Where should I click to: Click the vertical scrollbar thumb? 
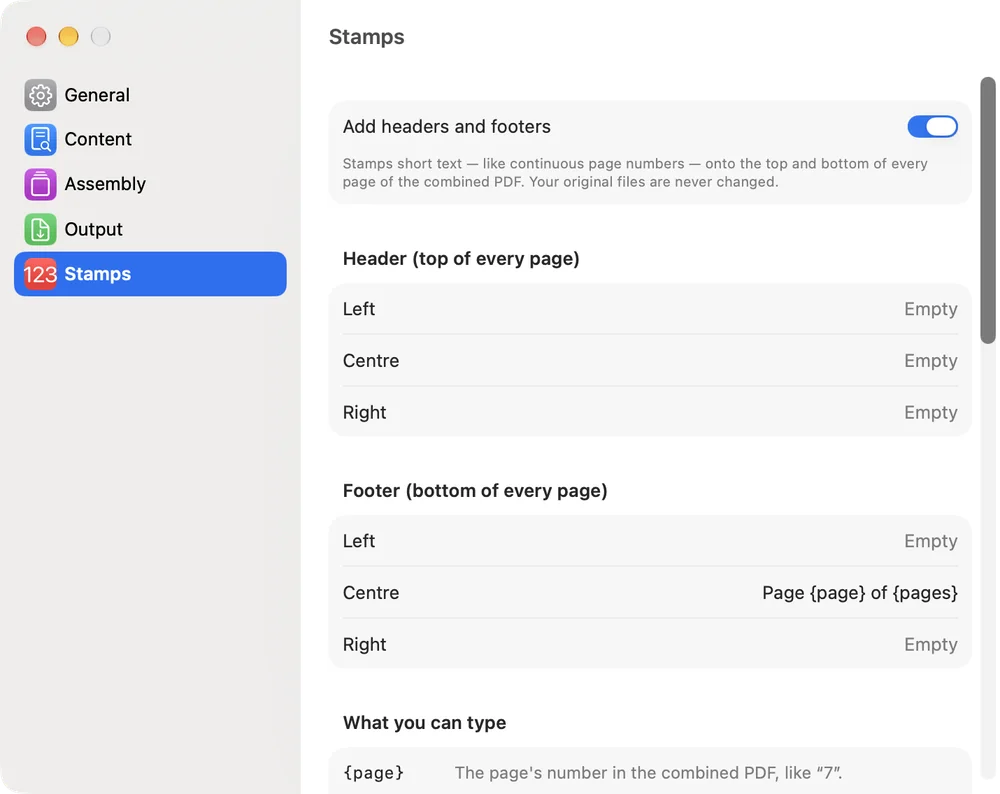(988, 210)
